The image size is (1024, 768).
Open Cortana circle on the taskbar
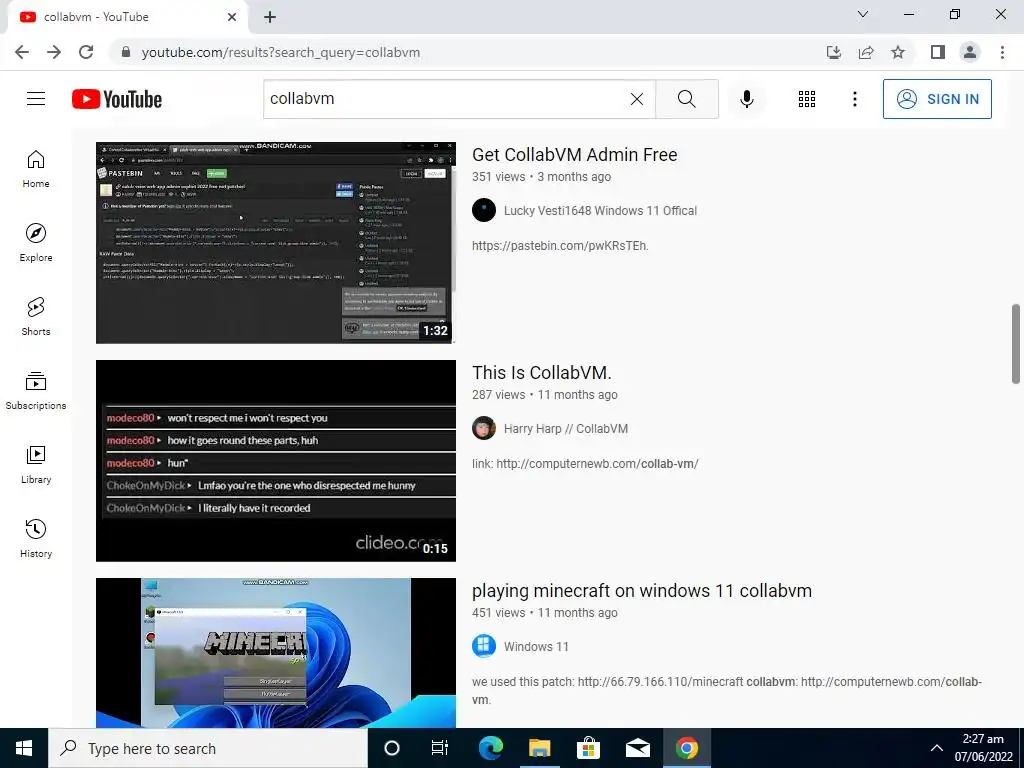[392, 748]
